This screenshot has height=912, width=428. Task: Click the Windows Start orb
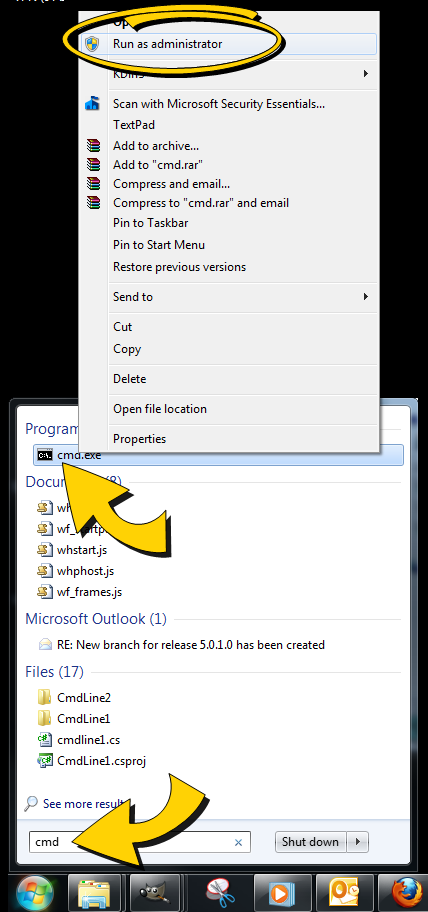click(34, 893)
